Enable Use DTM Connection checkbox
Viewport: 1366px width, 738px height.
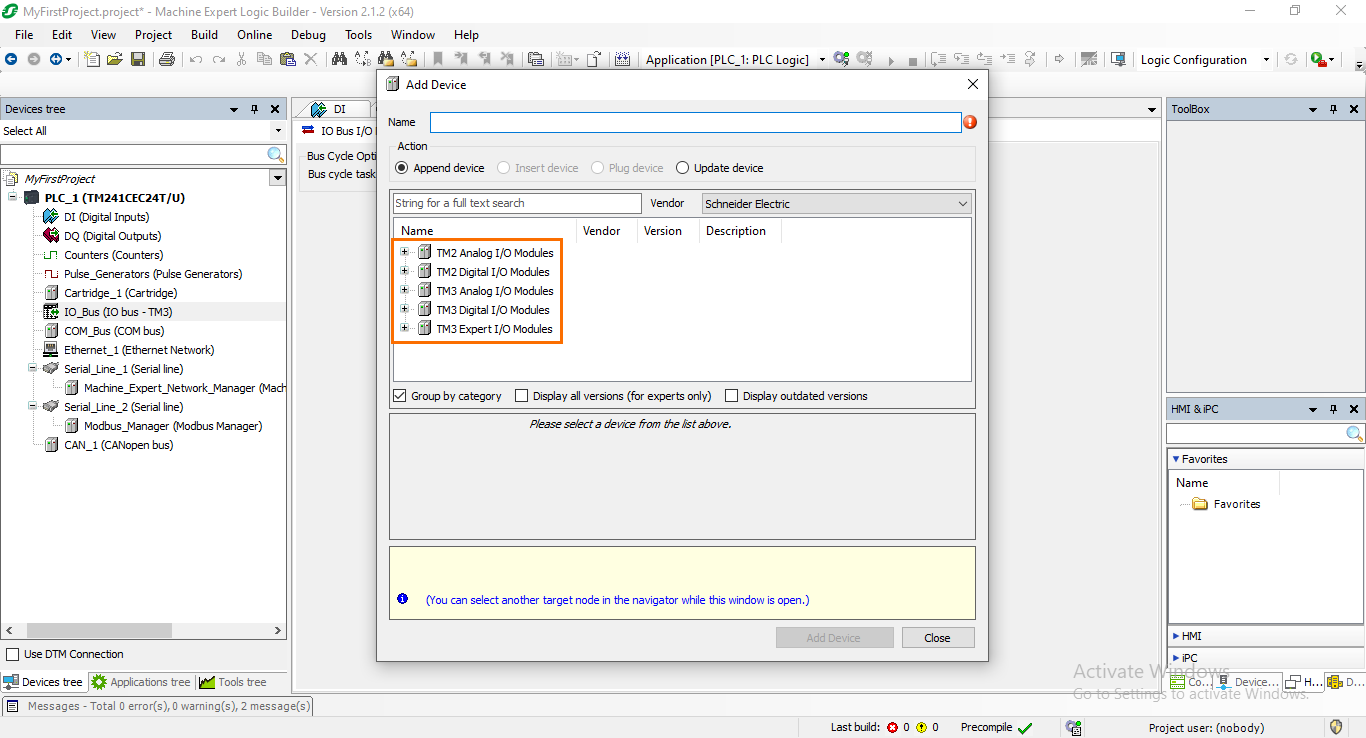coord(13,654)
